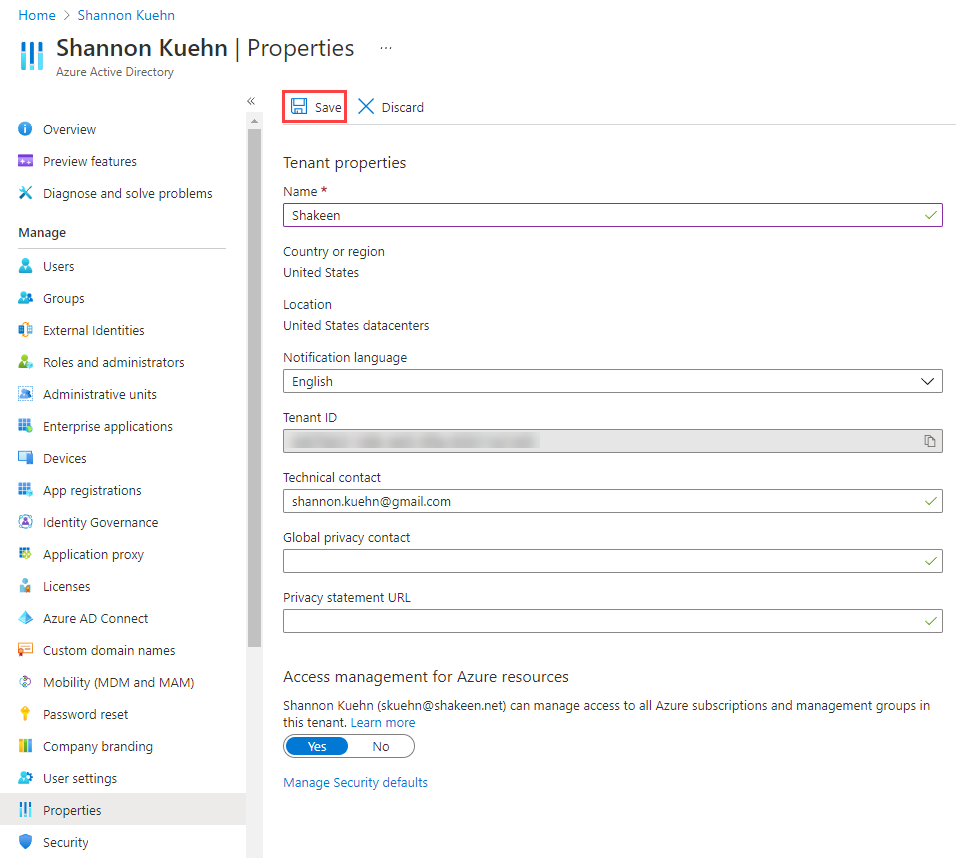Go to the Shannon Kuehn breadcrumb
The width and height of the screenshot is (956, 858).
[x=126, y=15]
